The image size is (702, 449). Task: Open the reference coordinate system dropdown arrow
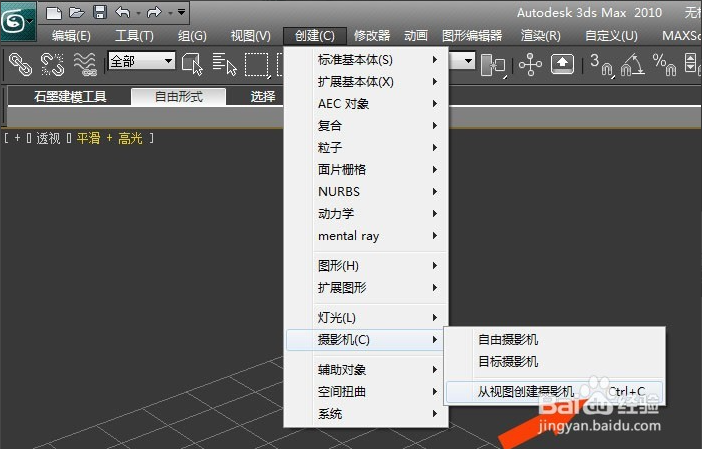click(x=468, y=60)
